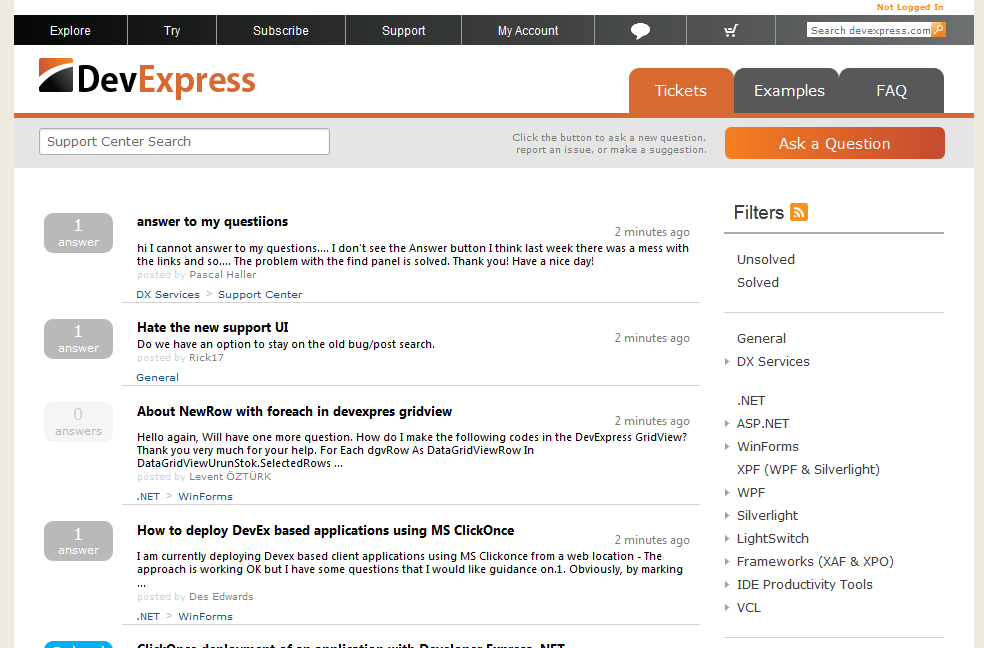Click WinForms breadcrumb under Levent ÖZTÜRK's ticket
984x648 pixels.
[205, 497]
